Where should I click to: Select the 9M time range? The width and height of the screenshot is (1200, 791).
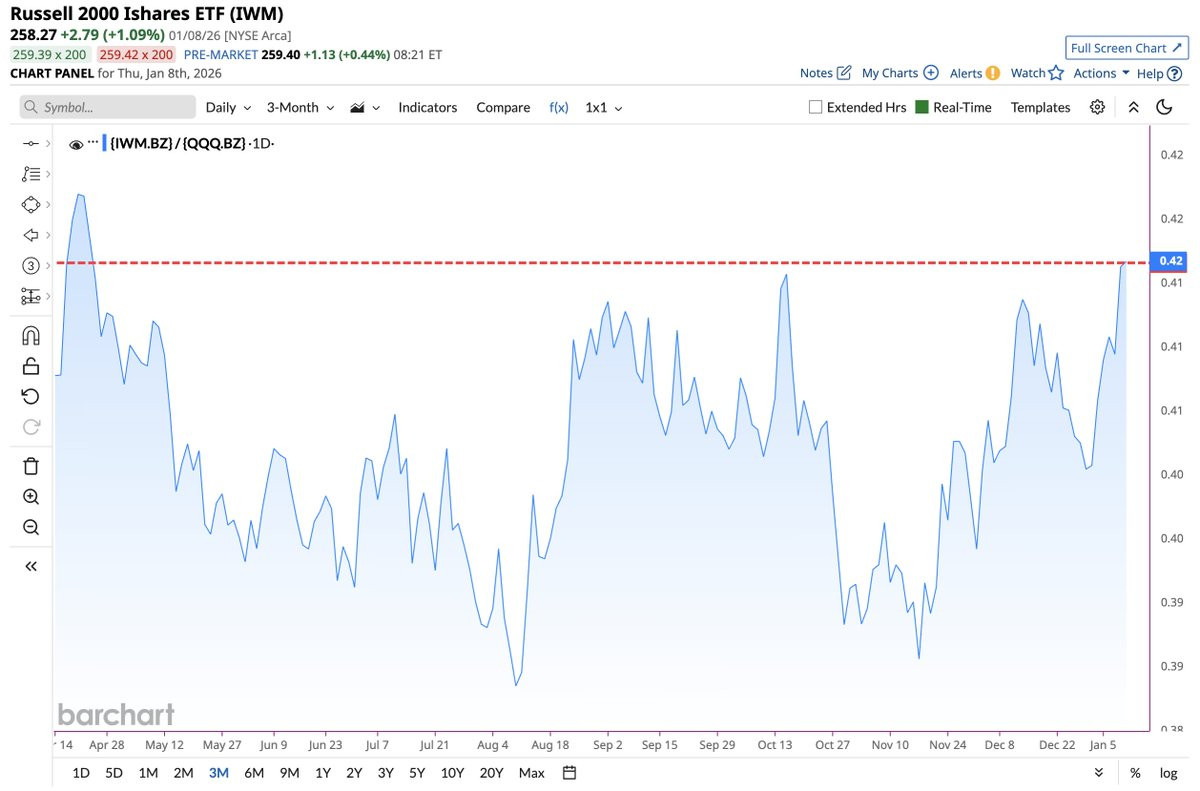tap(290, 772)
